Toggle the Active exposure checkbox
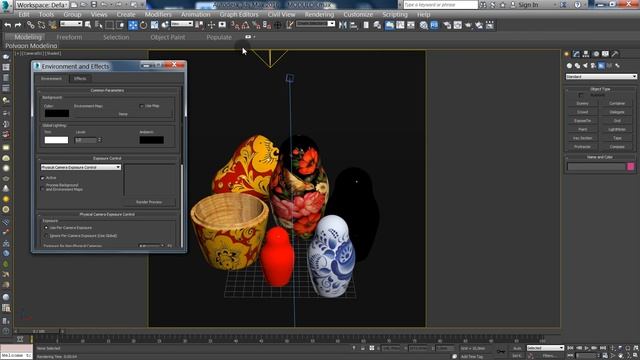 click(42, 178)
